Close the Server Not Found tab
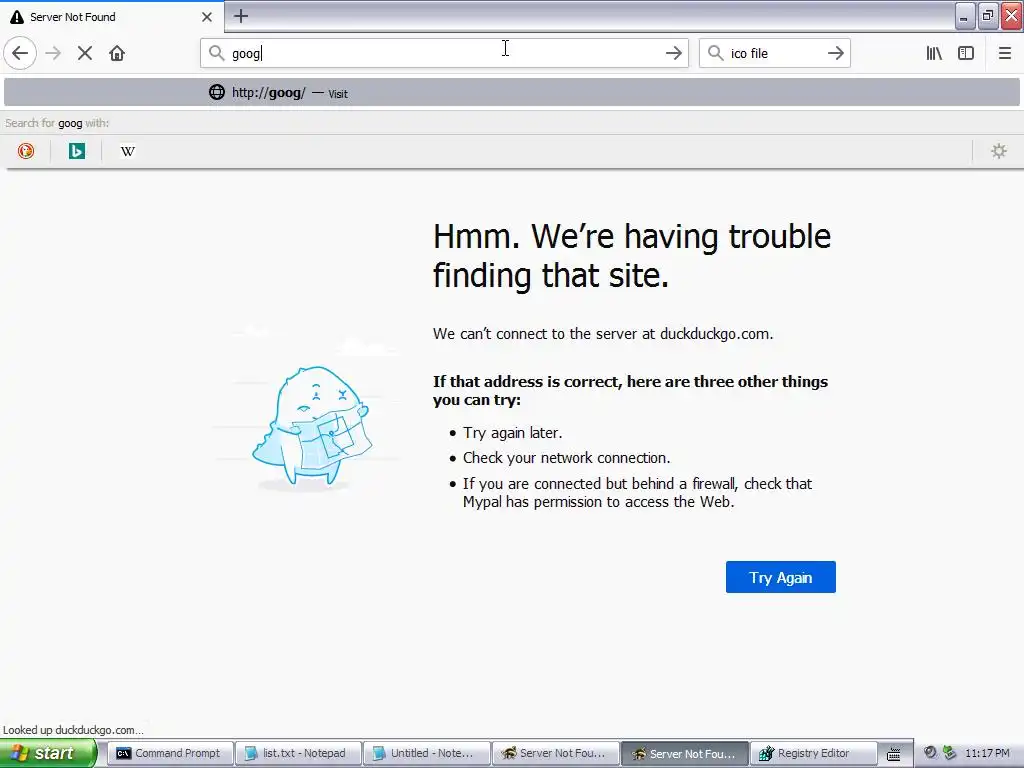 pos(206,17)
